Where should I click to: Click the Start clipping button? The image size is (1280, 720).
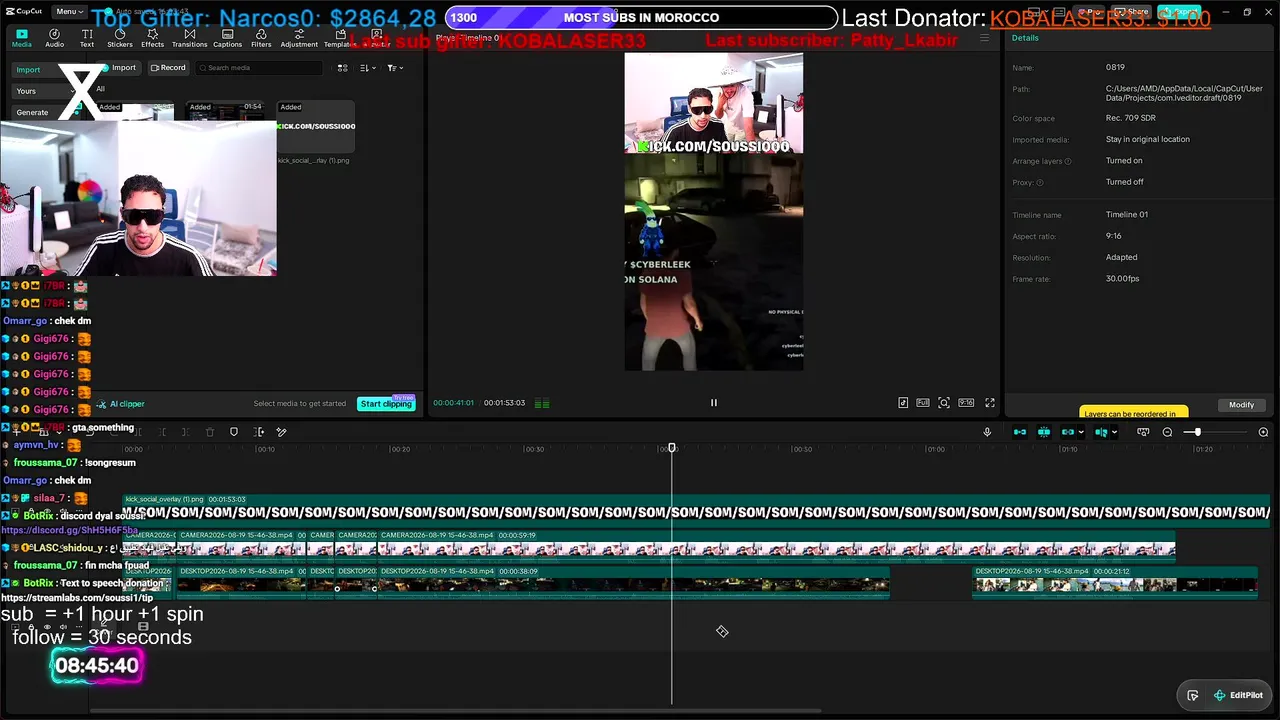tap(386, 404)
